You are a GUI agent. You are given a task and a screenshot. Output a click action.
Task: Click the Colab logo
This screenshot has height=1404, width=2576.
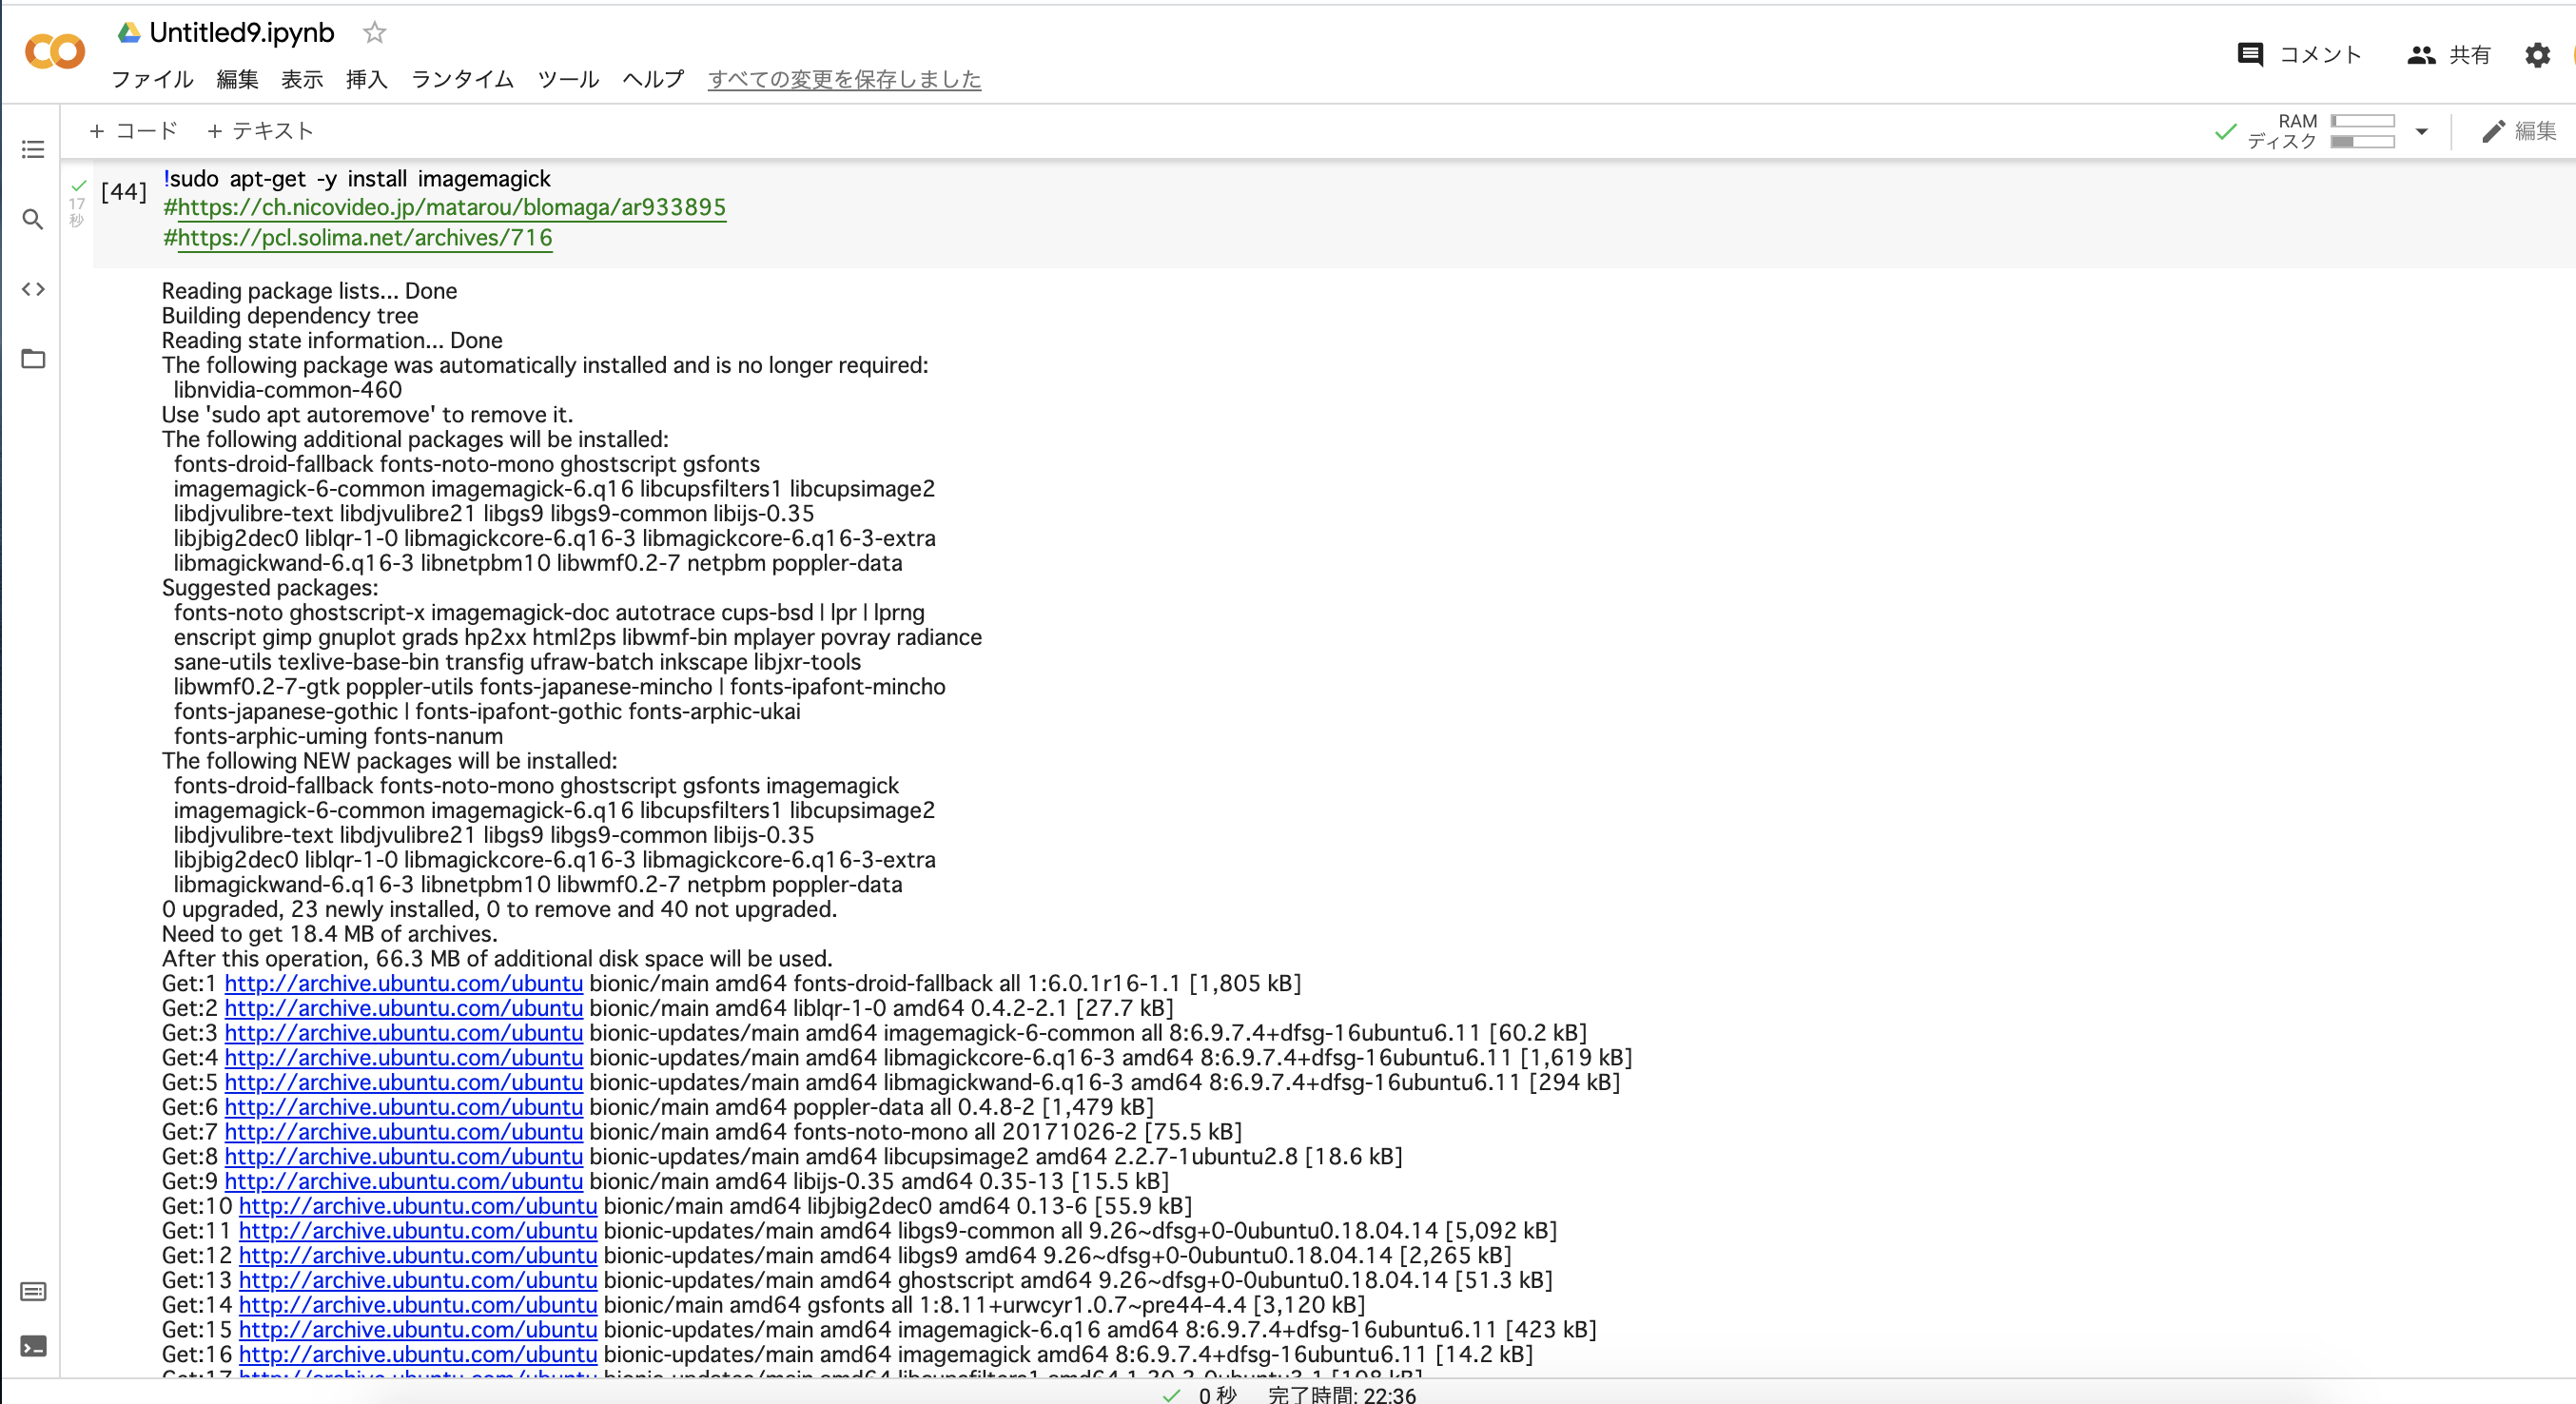[x=55, y=50]
